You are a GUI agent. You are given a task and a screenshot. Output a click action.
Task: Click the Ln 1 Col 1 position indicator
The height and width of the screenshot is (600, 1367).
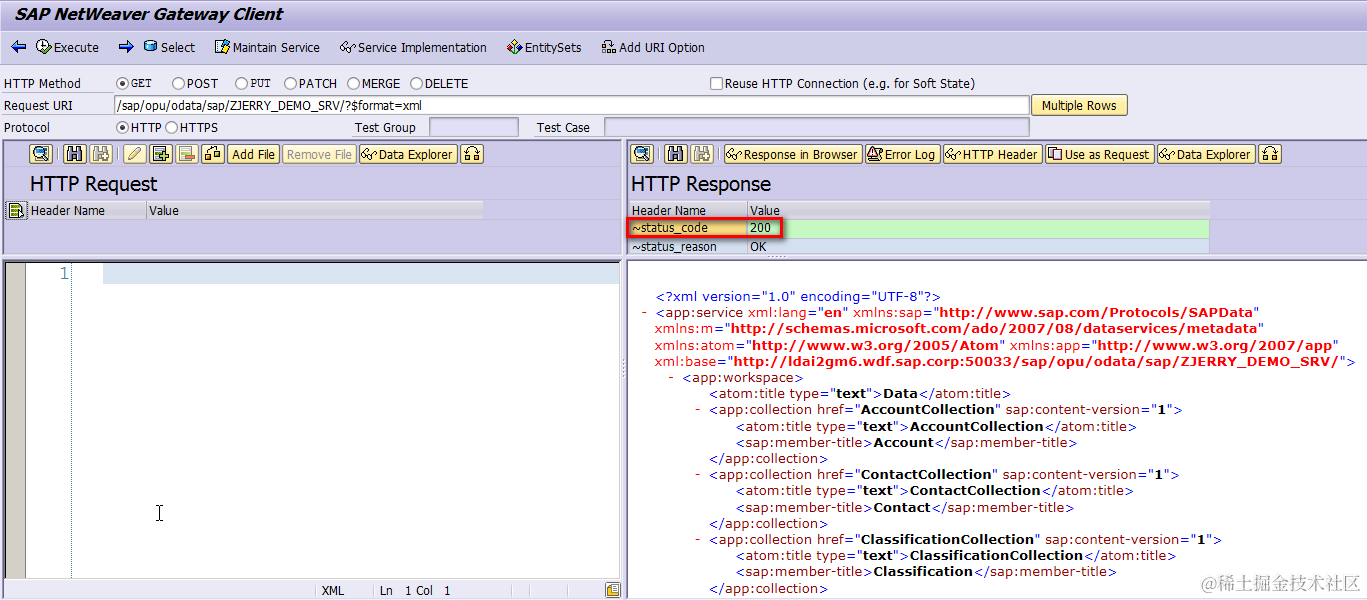tap(415, 591)
